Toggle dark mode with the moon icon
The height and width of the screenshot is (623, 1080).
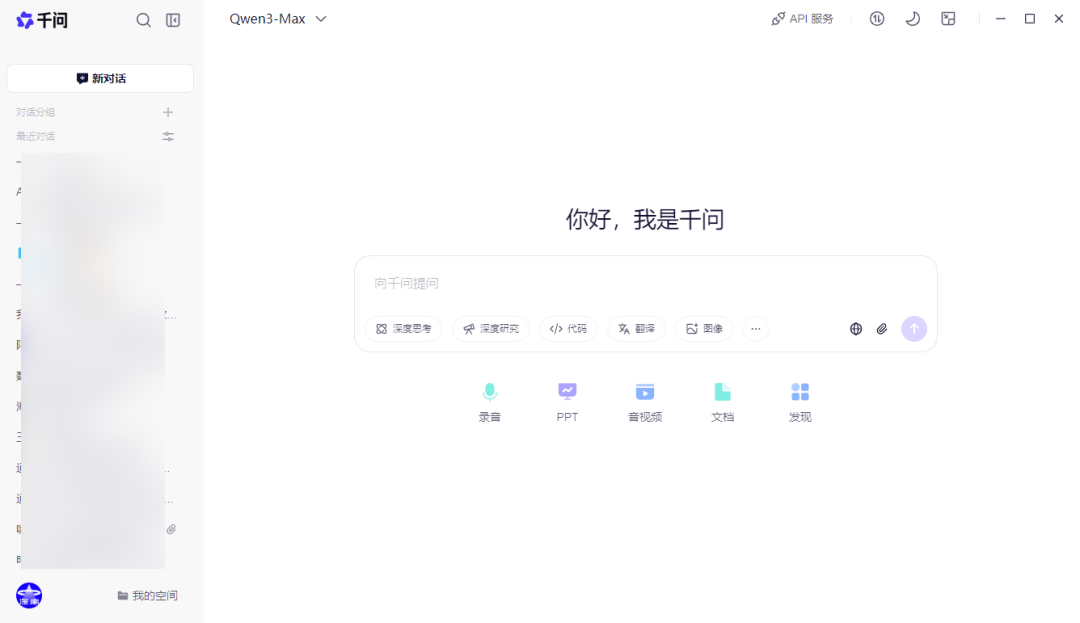(x=912, y=18)
